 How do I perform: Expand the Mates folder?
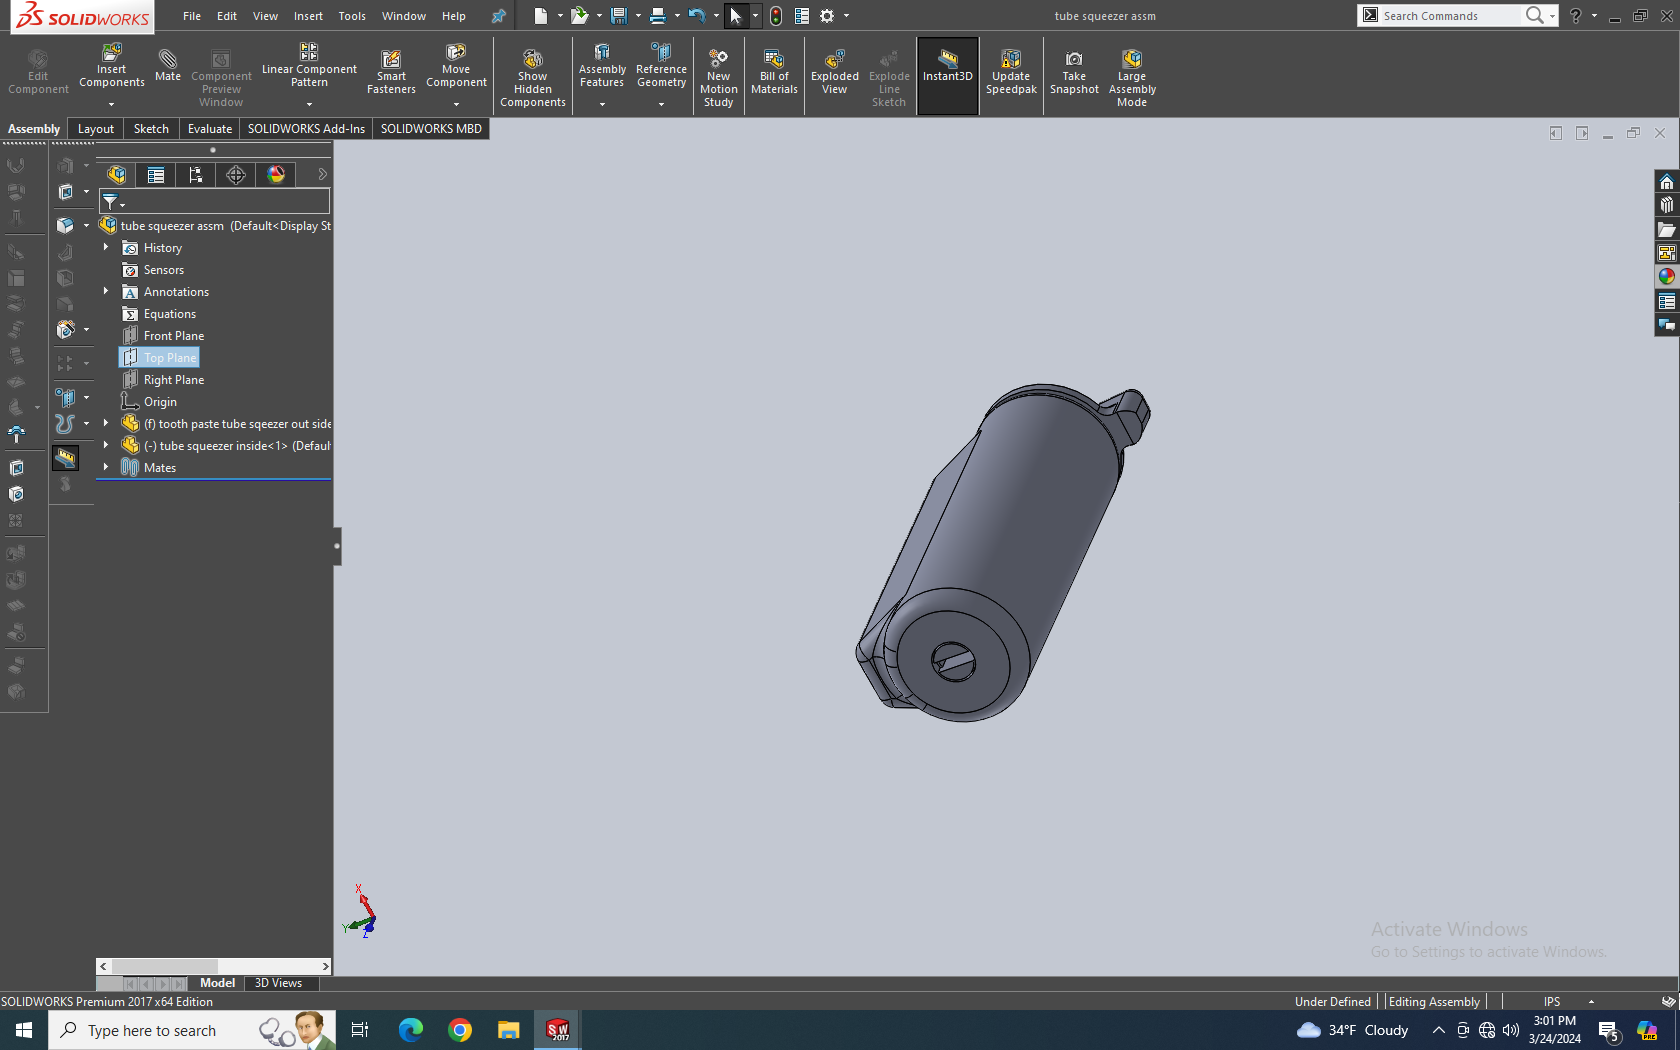click(x=106, y=467)
